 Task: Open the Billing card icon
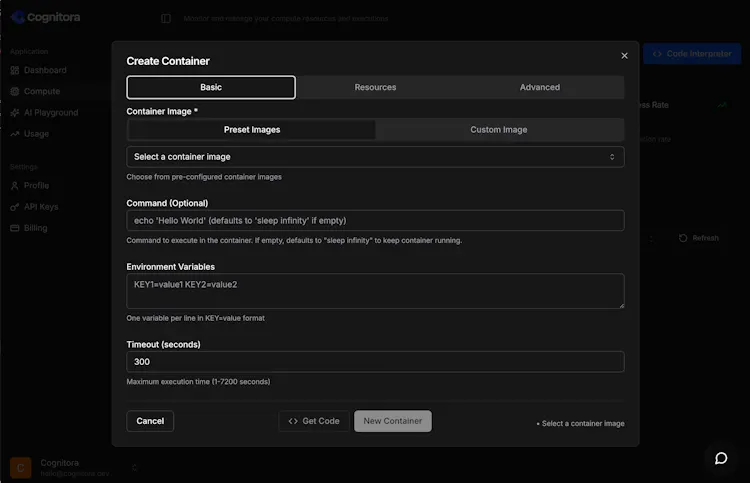click(x=15, y=228)
